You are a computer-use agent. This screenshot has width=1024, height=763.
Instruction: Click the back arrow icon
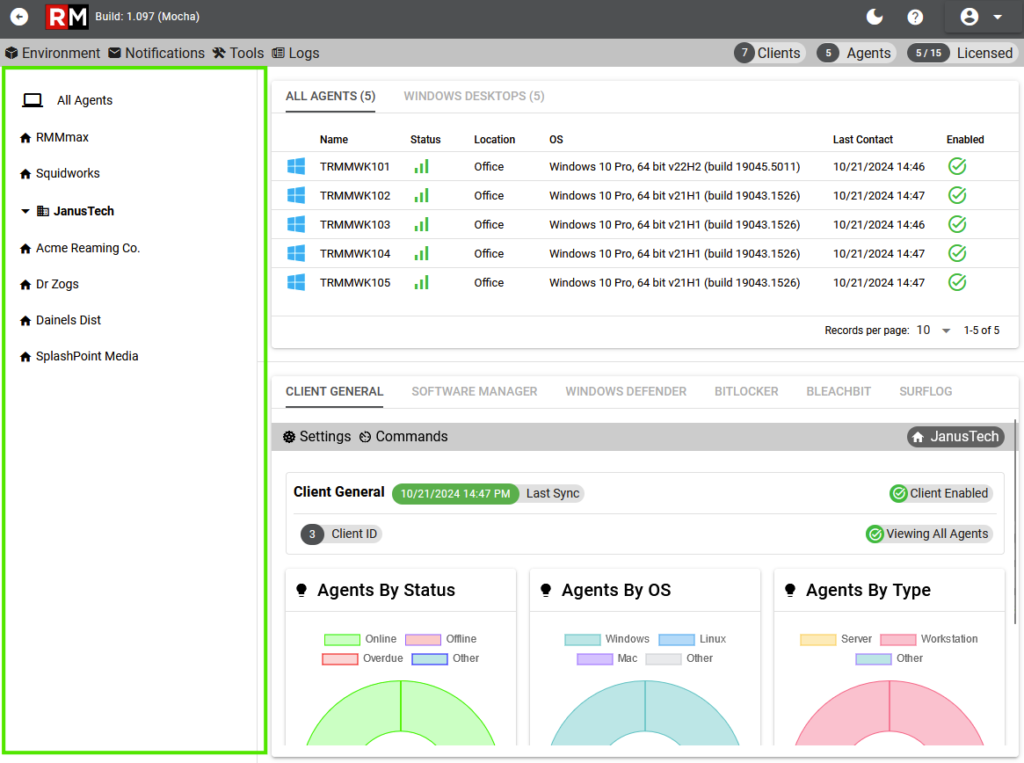coord(19,17)
